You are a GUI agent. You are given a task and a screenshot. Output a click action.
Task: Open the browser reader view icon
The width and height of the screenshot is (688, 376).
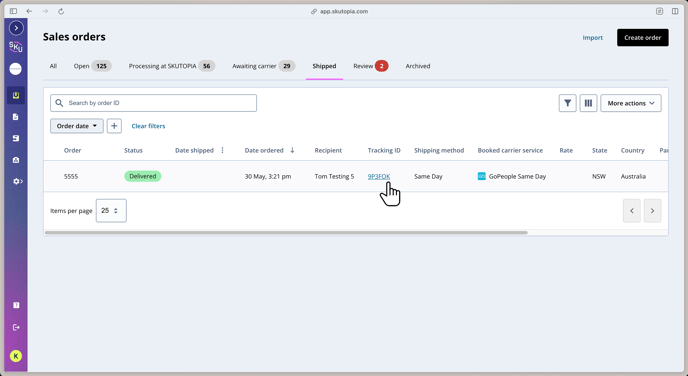659,11
